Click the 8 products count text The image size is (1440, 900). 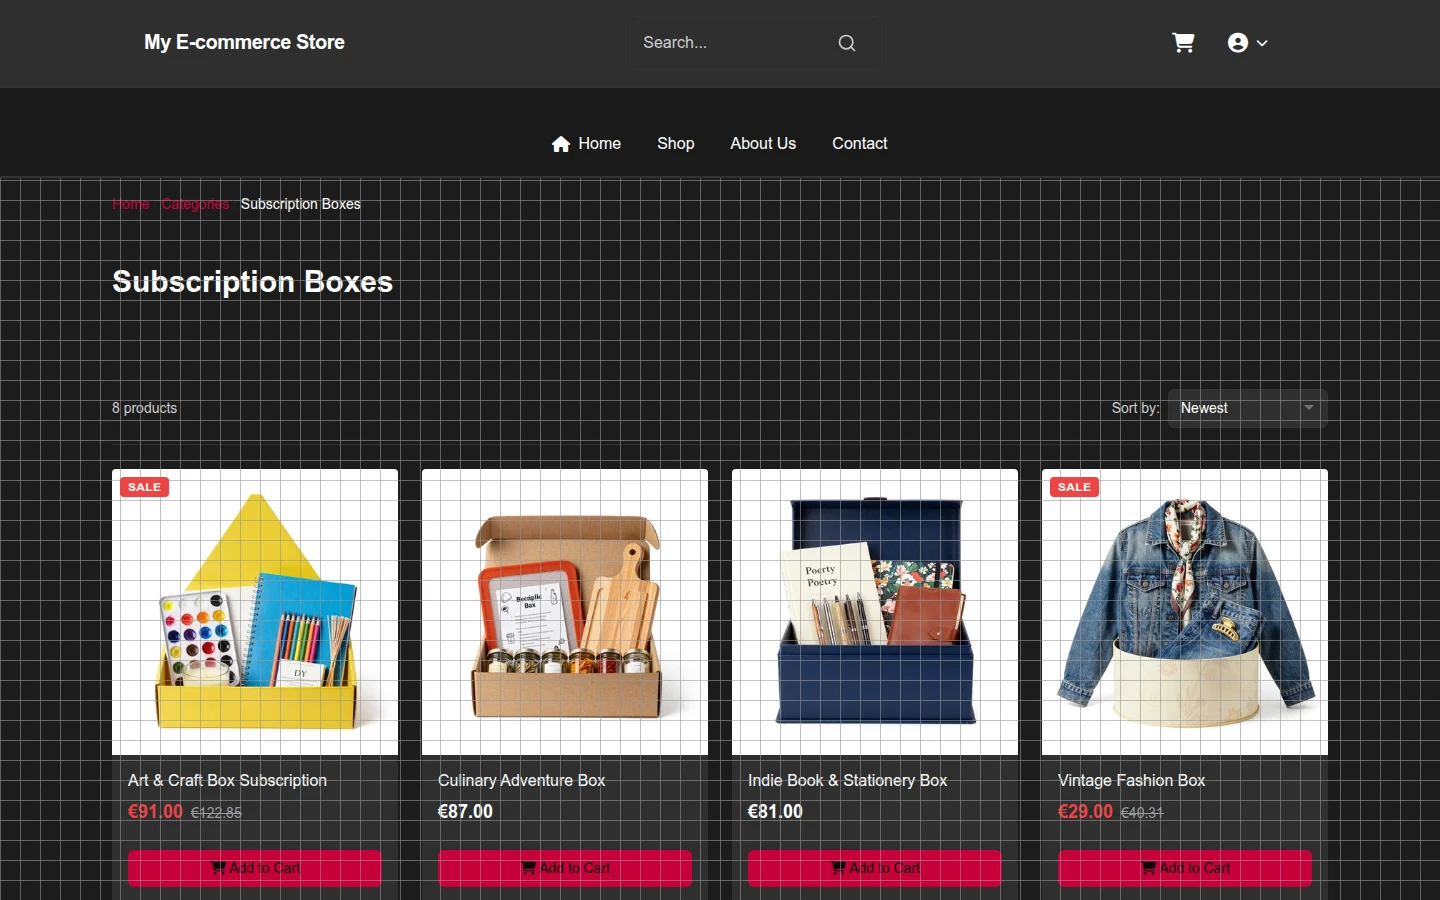[145, 408]
